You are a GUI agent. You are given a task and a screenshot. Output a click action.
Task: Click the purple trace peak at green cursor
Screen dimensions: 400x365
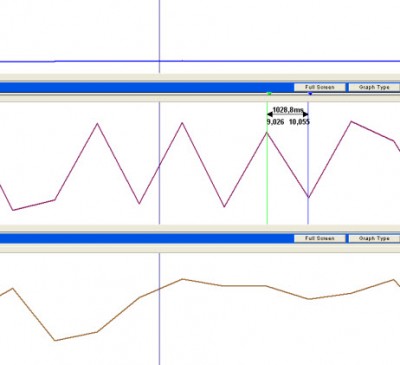tap(267, 133)
